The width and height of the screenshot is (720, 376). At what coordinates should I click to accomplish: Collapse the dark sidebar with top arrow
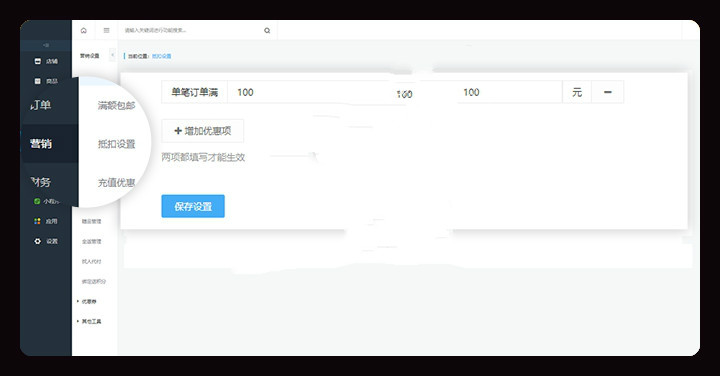pyautogui.click(x=46, y=45)
